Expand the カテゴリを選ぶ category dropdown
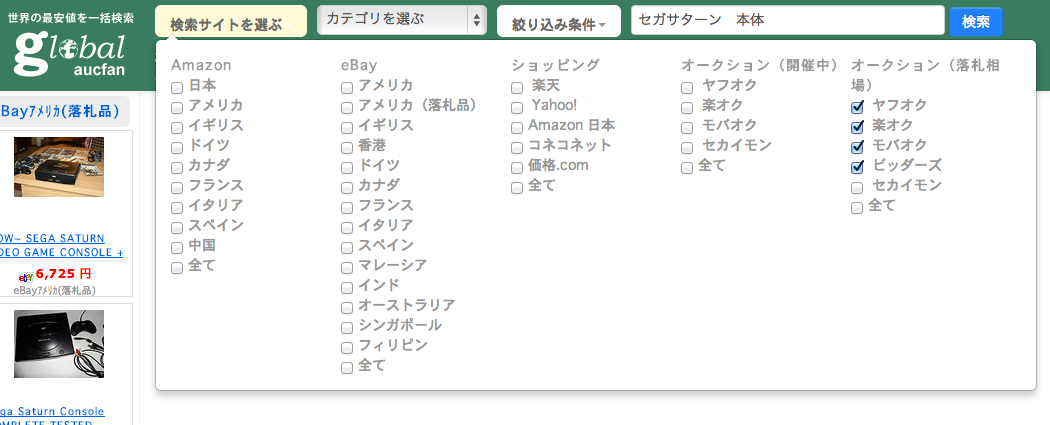The height and width of the screenshot is (425, 1050). click(x=401, y=19)
